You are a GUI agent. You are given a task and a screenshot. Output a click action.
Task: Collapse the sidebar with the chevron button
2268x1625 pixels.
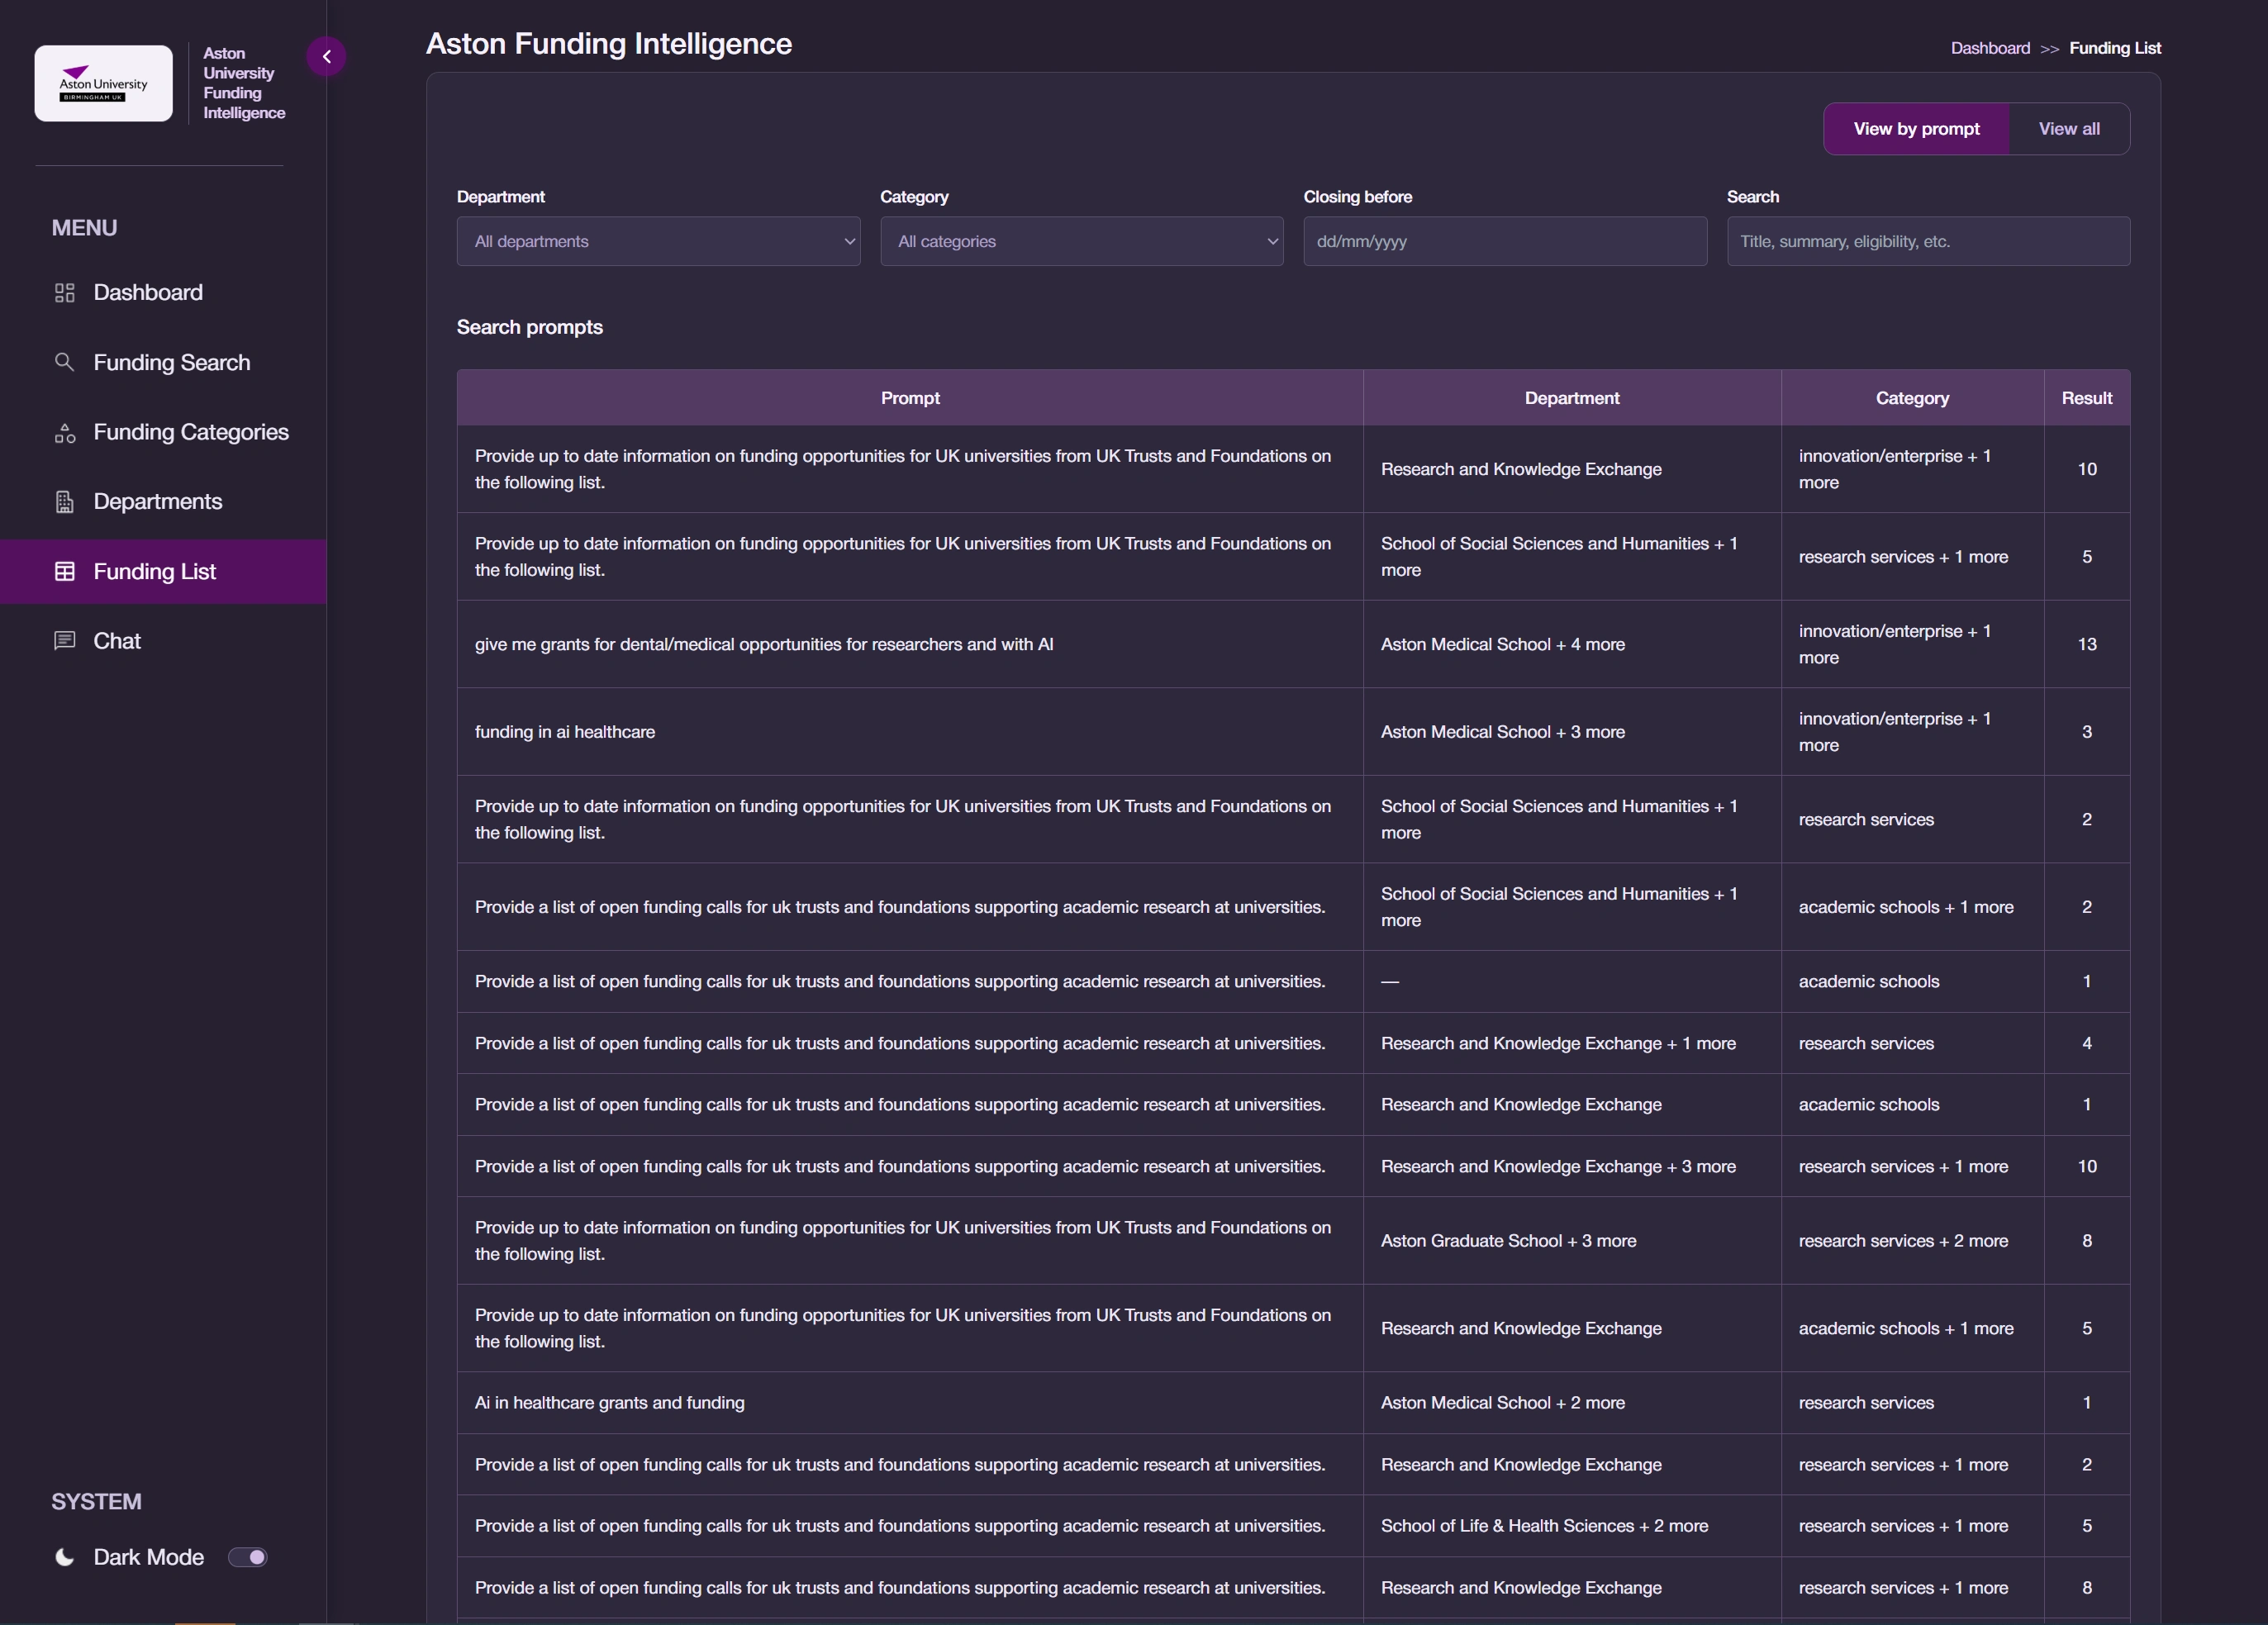326,57
